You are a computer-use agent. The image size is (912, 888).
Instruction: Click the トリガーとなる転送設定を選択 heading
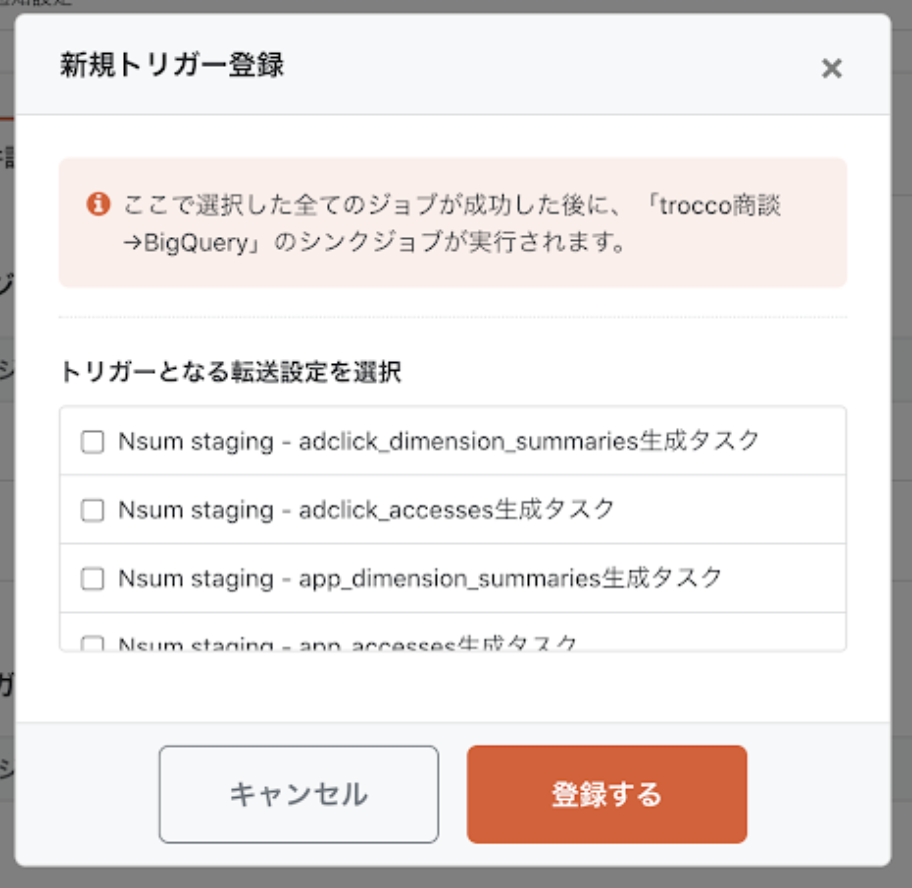[231, 373]
